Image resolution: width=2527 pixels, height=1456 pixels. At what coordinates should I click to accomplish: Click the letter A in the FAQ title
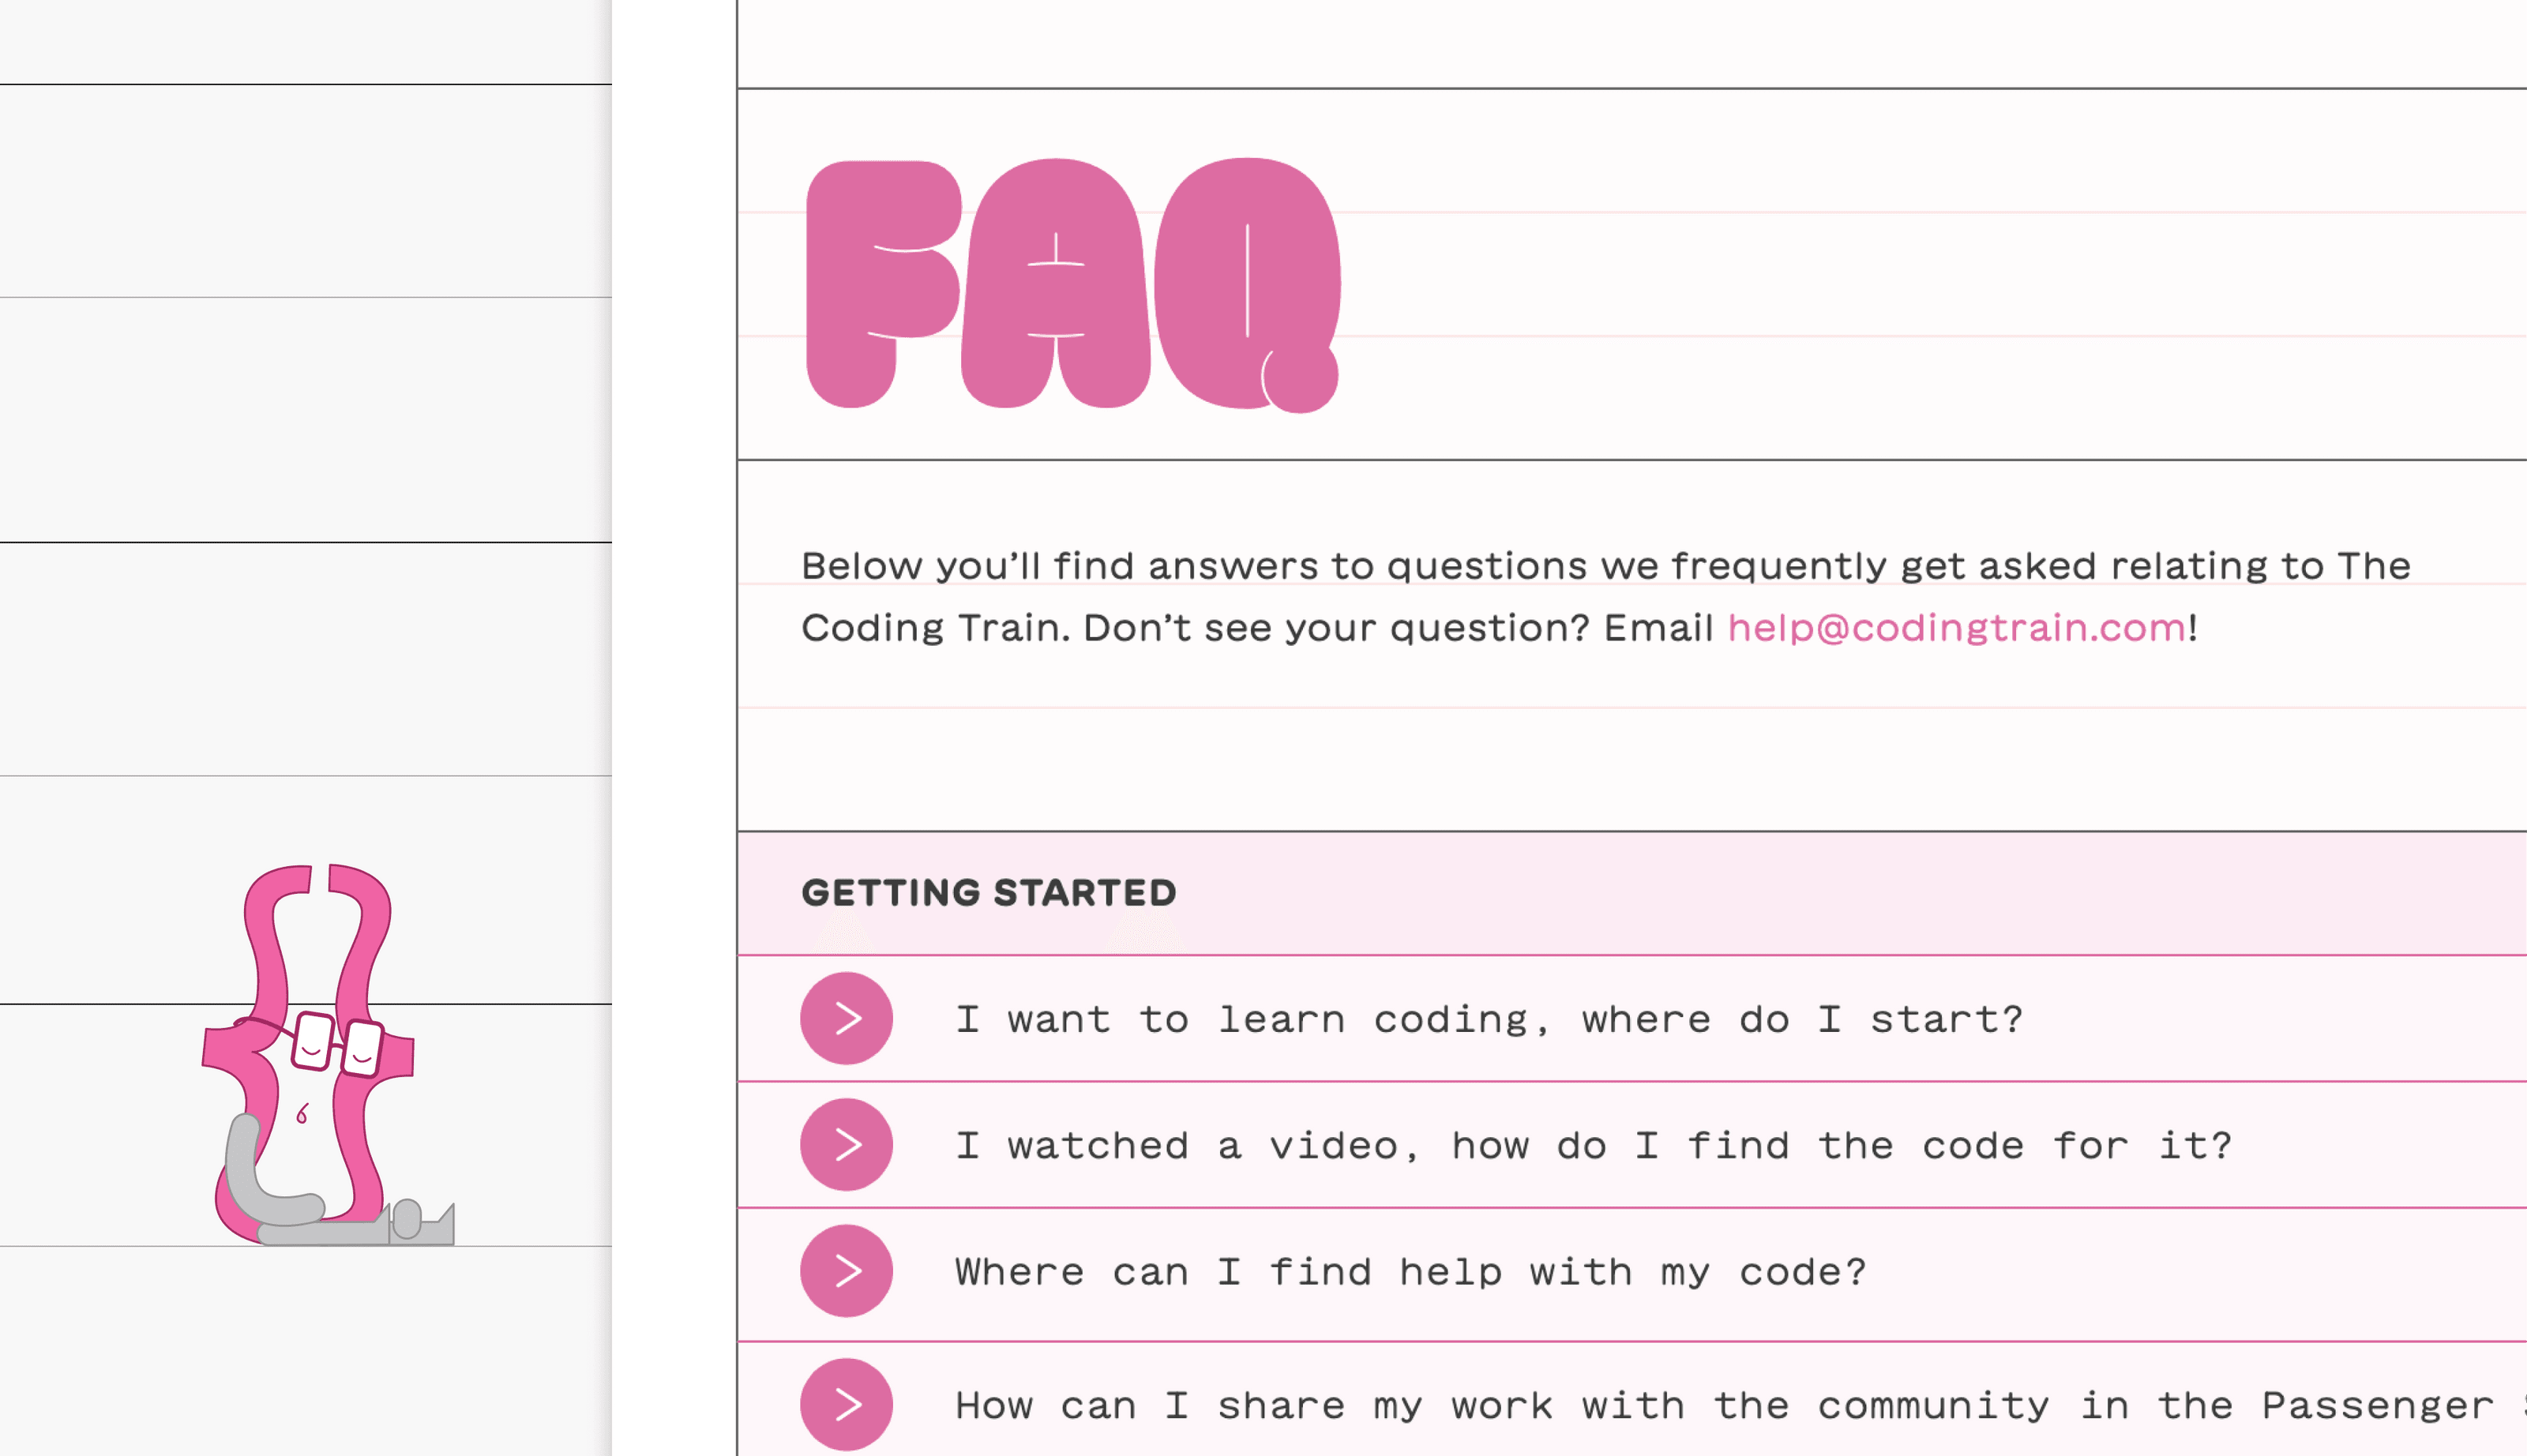[x=1055, y=283]
